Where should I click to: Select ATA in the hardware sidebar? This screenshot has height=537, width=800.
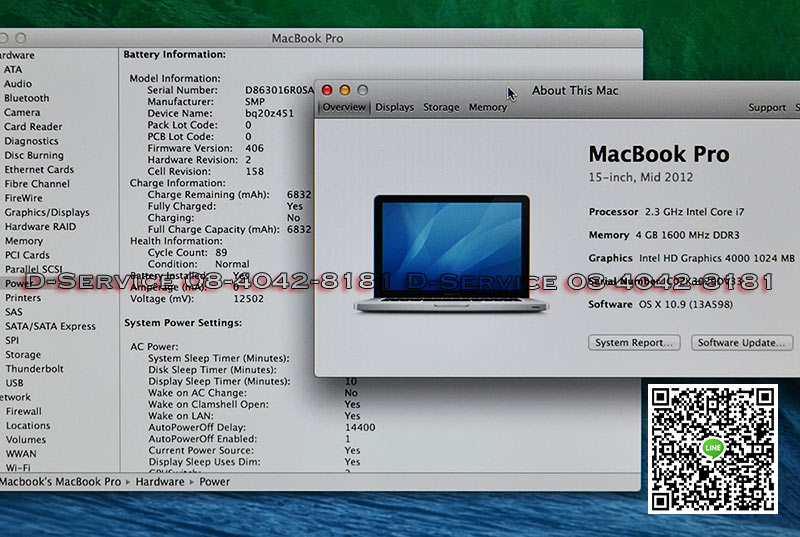(13, 69)
